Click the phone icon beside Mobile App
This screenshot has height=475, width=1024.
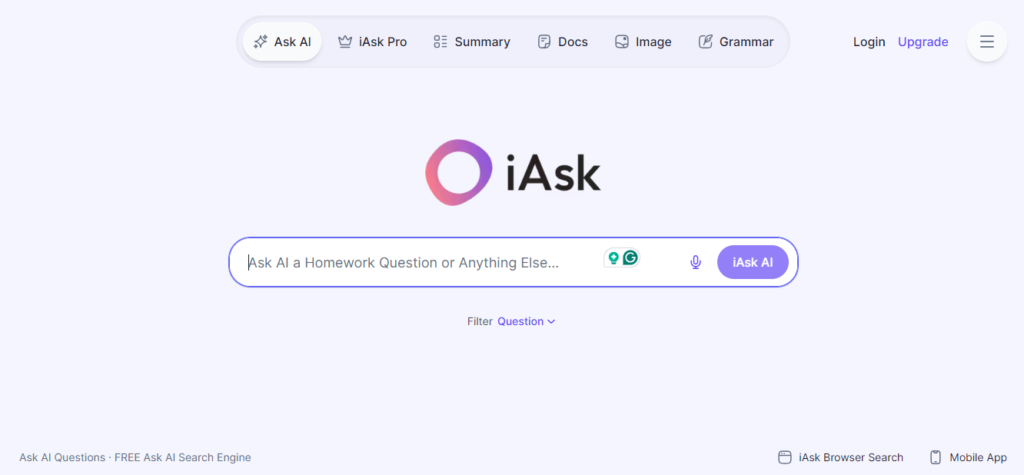point(936,457)
